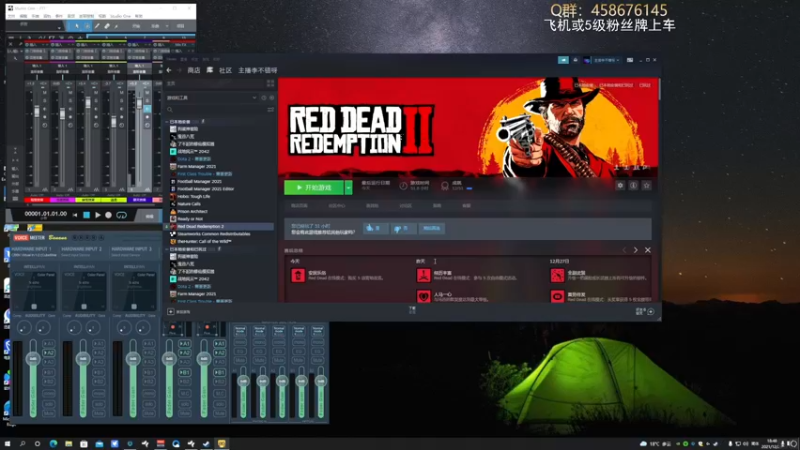Click the recent clock icon in library filter row
Viewport: 800px width, 450px height.
264,97
